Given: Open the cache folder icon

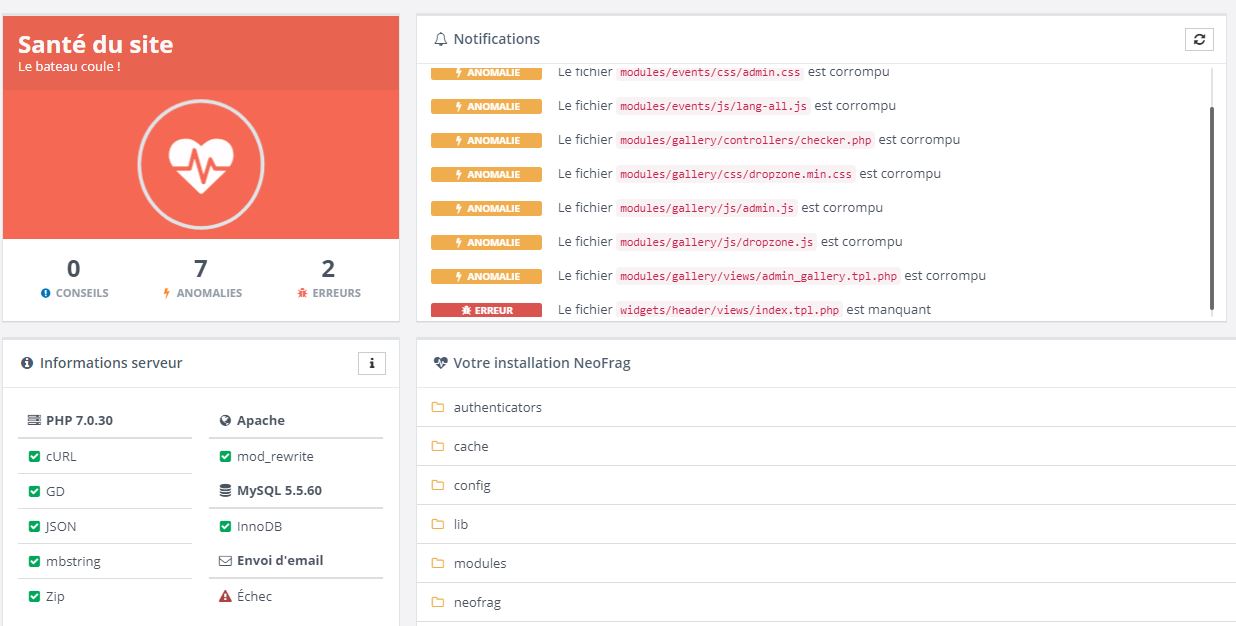Looking at the screenshot, I should pyautogui.click(x=437, y=446).
